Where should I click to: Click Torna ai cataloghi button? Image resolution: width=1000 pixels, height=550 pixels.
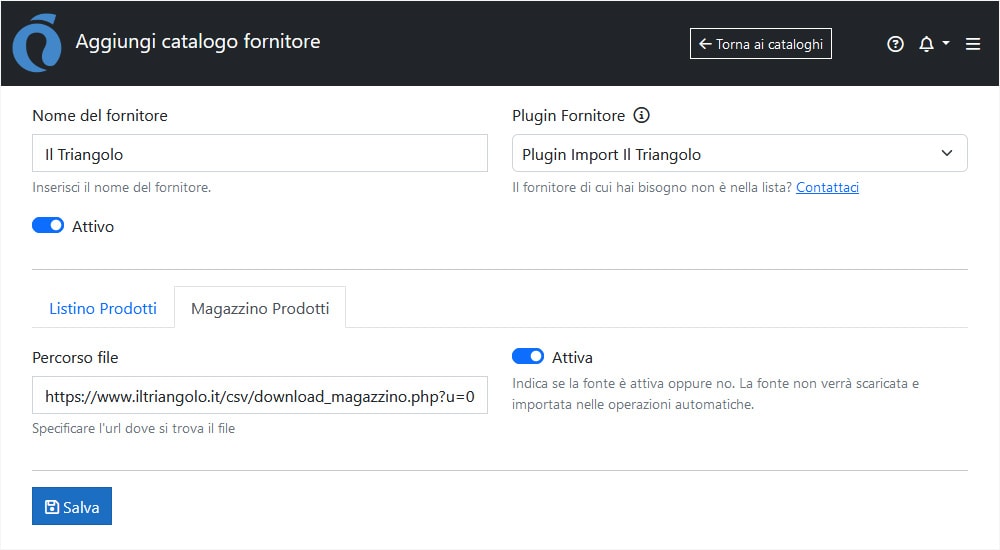coord(760,43)
